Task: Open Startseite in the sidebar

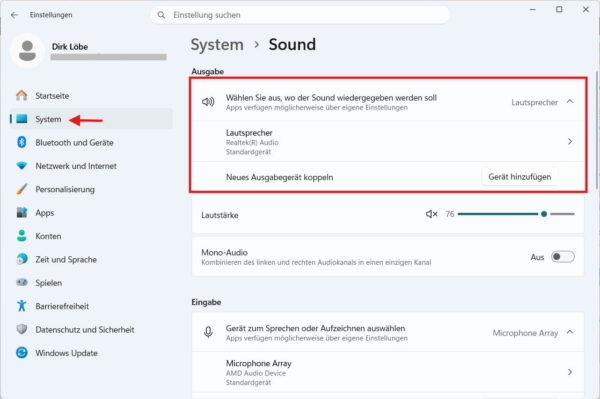Action: click(91, 96)
